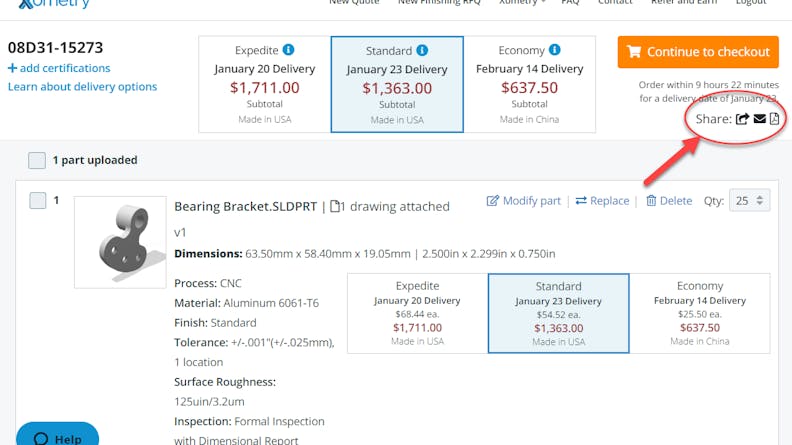This screenshot has height=445, width=792.
Task: Open the Qty 25 dropdown
Action: pyautogui.click(x=750, y=200)
